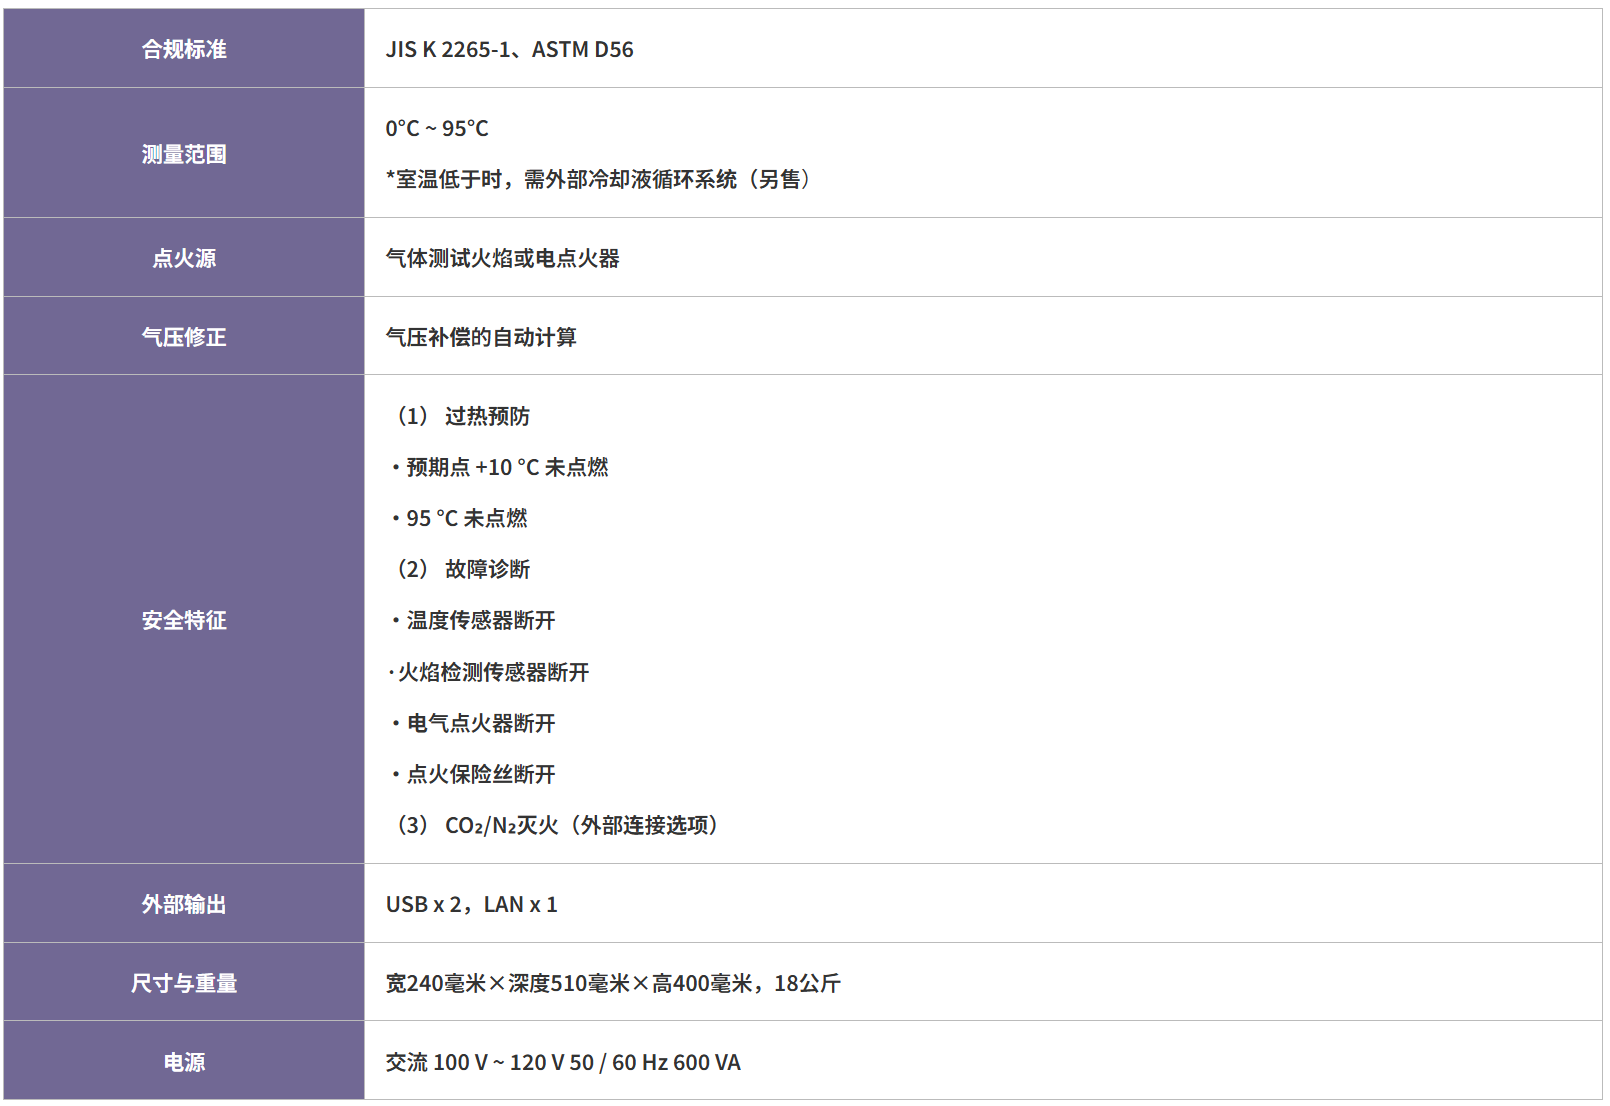Click the 电源 header cell
Screen dimensions: 1610x1106
point(185,1062)
